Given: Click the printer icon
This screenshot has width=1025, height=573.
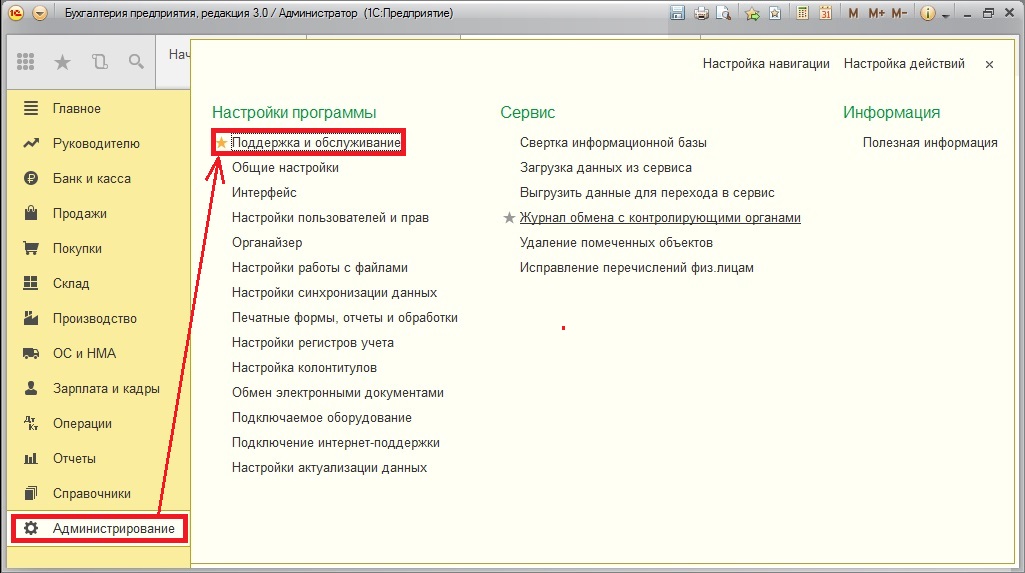Looking at the screenshot, I should (701, 13).
